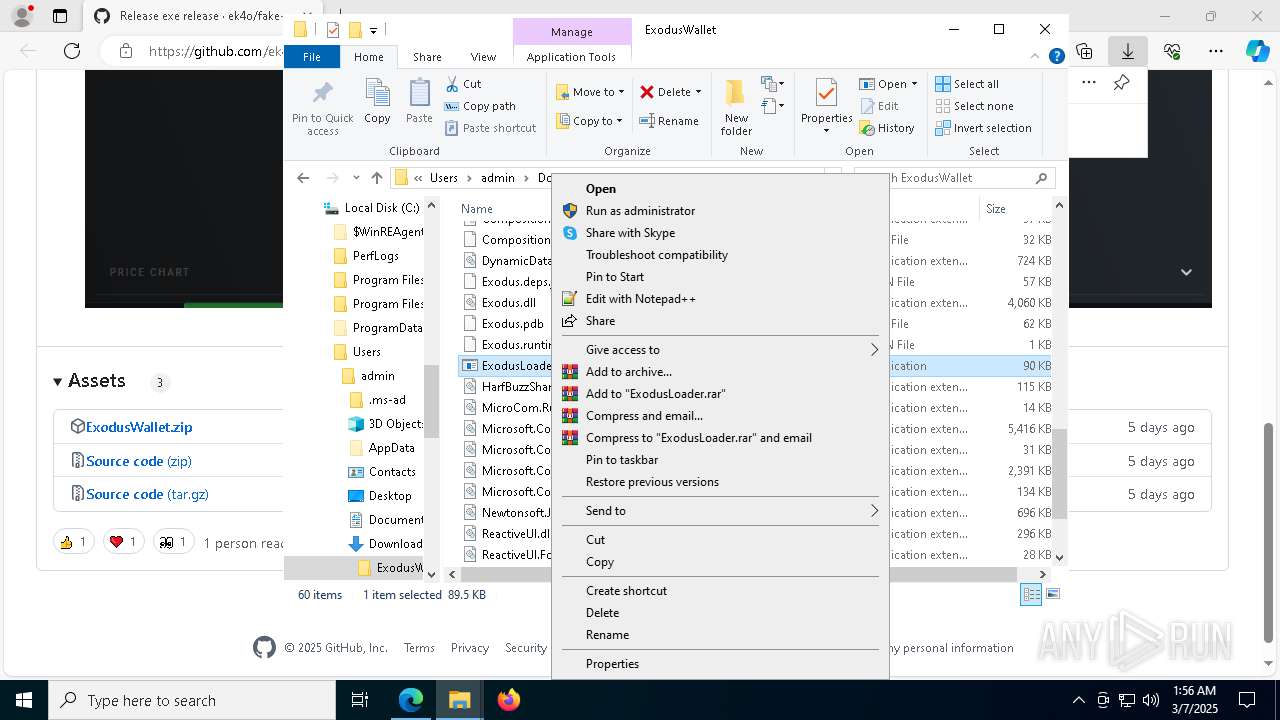Click the thumbs up reaction button
The image size is (1280, 720).
[74, 542]
